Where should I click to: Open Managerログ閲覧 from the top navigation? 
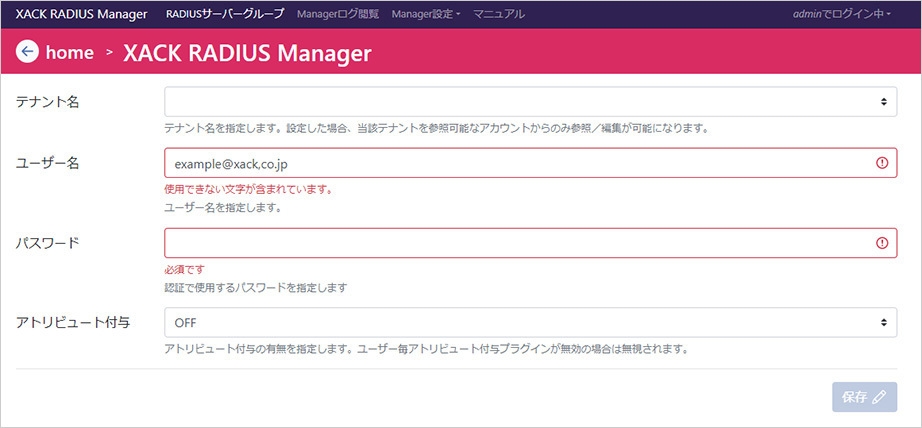pos(338,14)
